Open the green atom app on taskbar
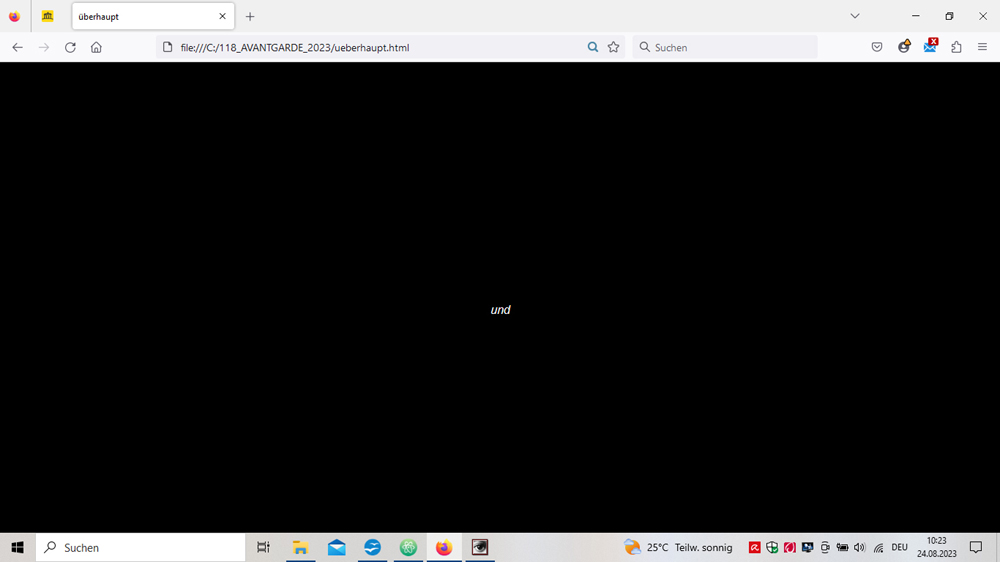 (x=408, y=547)
